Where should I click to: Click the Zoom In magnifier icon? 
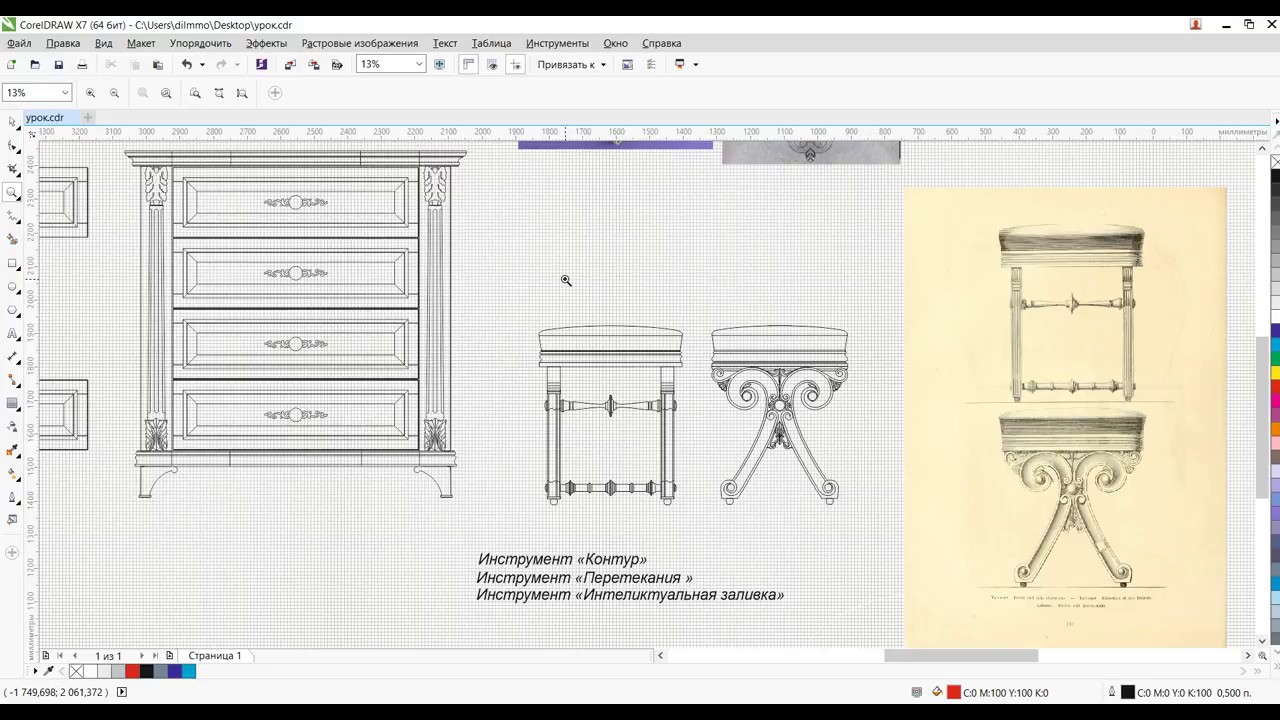point(90,93)
